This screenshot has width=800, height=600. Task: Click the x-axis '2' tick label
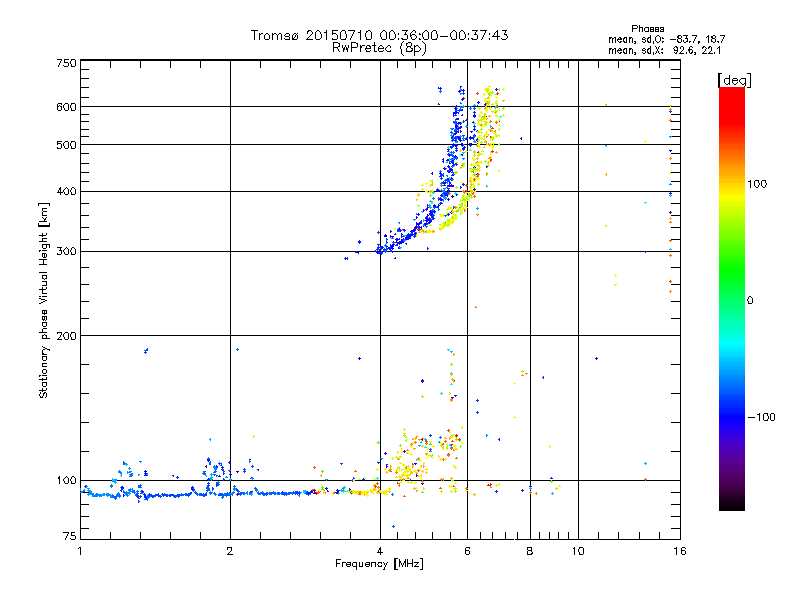[x=230, y=551]
